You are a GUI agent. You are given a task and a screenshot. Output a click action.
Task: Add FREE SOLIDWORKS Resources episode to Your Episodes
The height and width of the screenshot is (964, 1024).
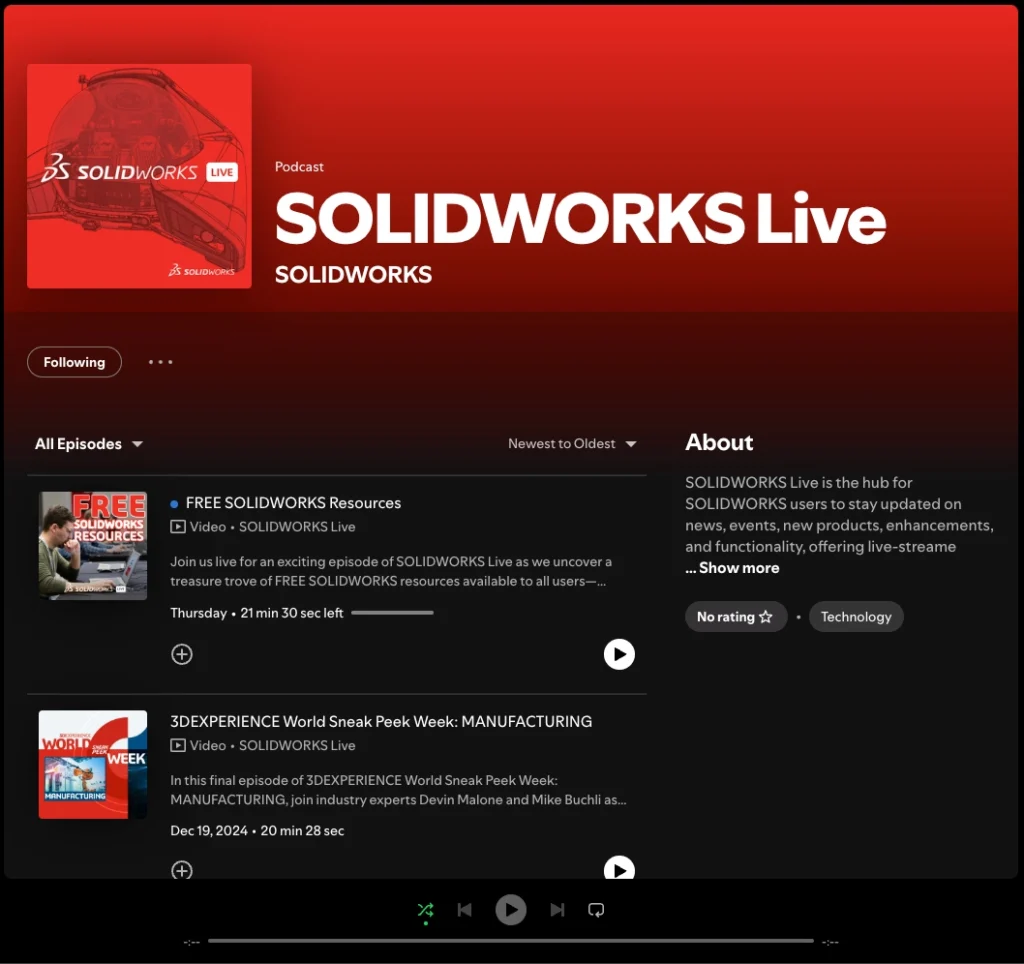coord(182,654)
